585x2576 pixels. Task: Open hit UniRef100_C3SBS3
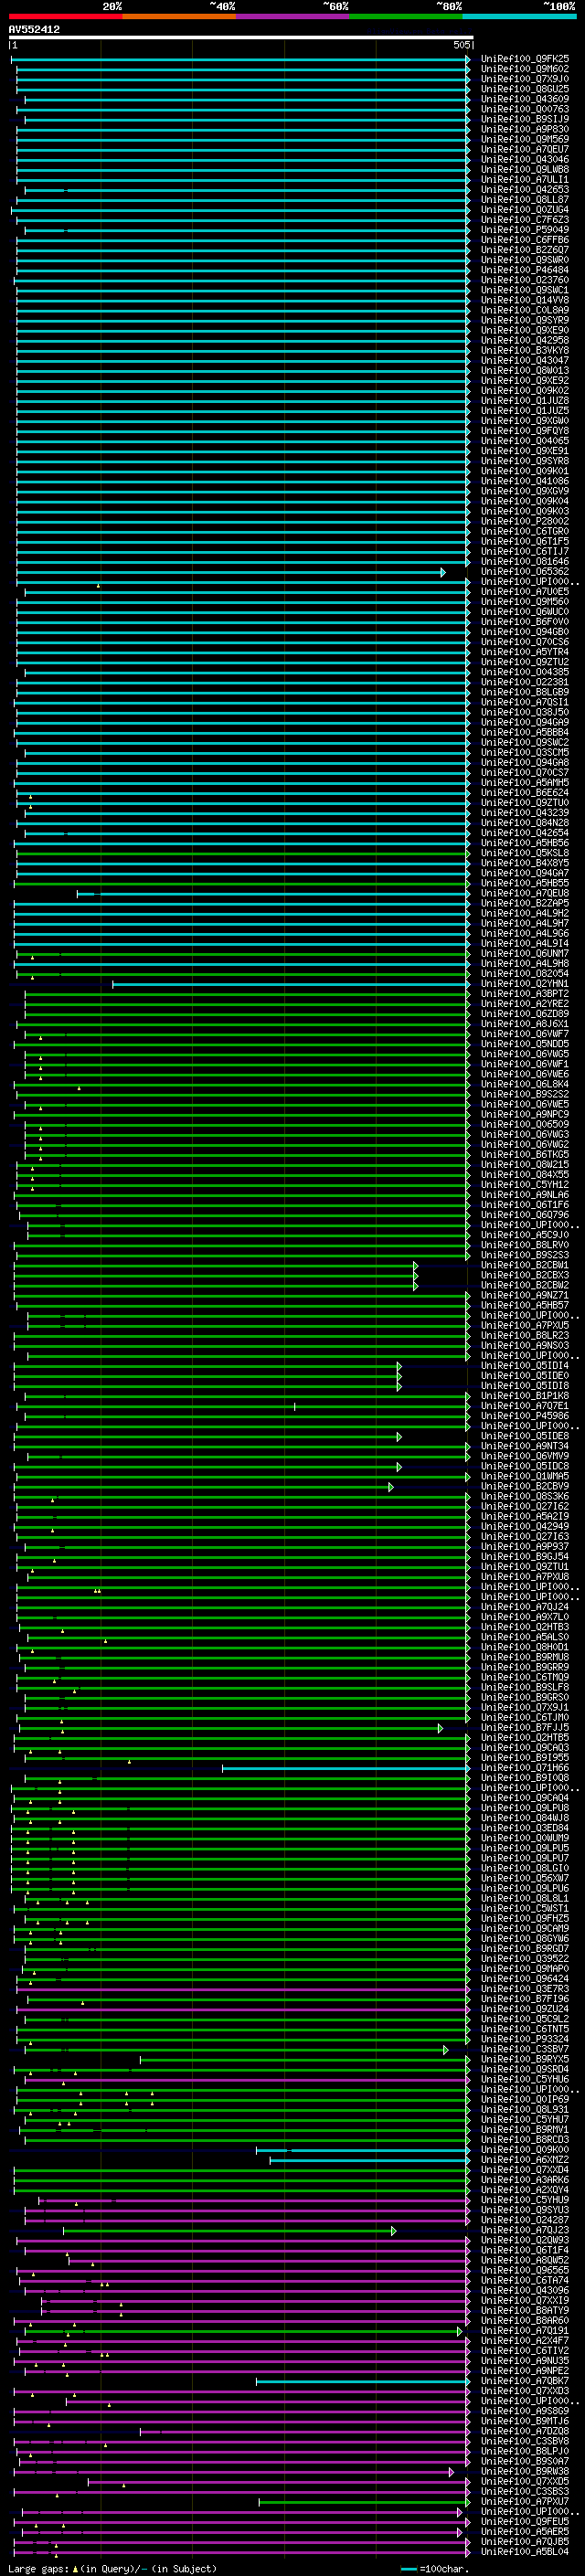click(x=525, y=2491)
